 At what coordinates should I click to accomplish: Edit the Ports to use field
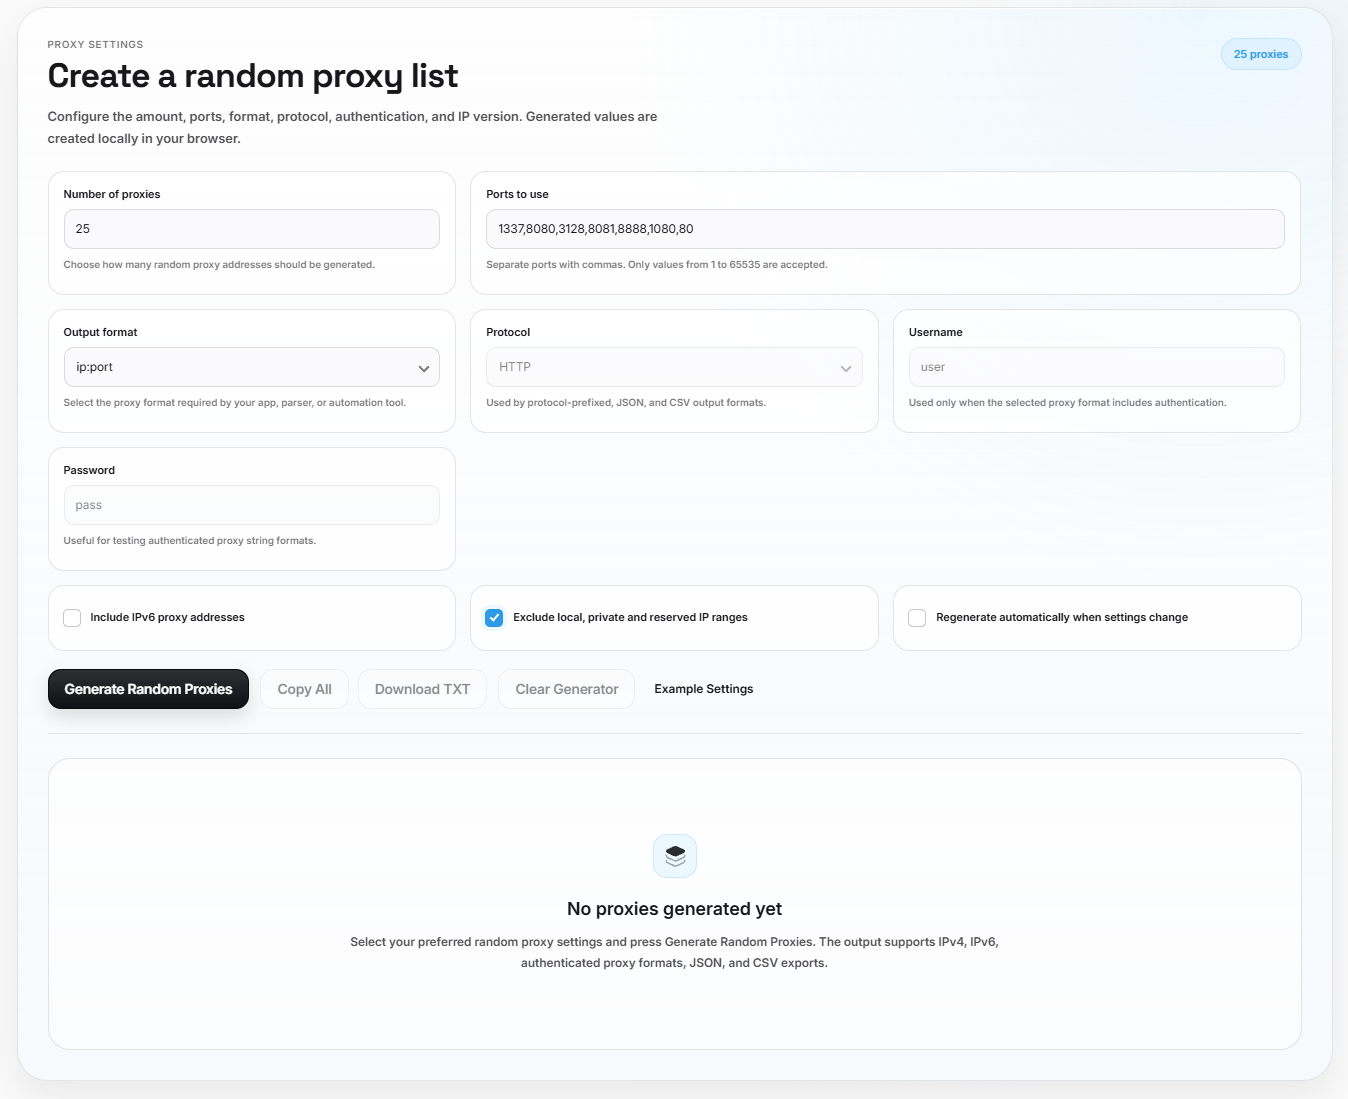click(885, 229)
